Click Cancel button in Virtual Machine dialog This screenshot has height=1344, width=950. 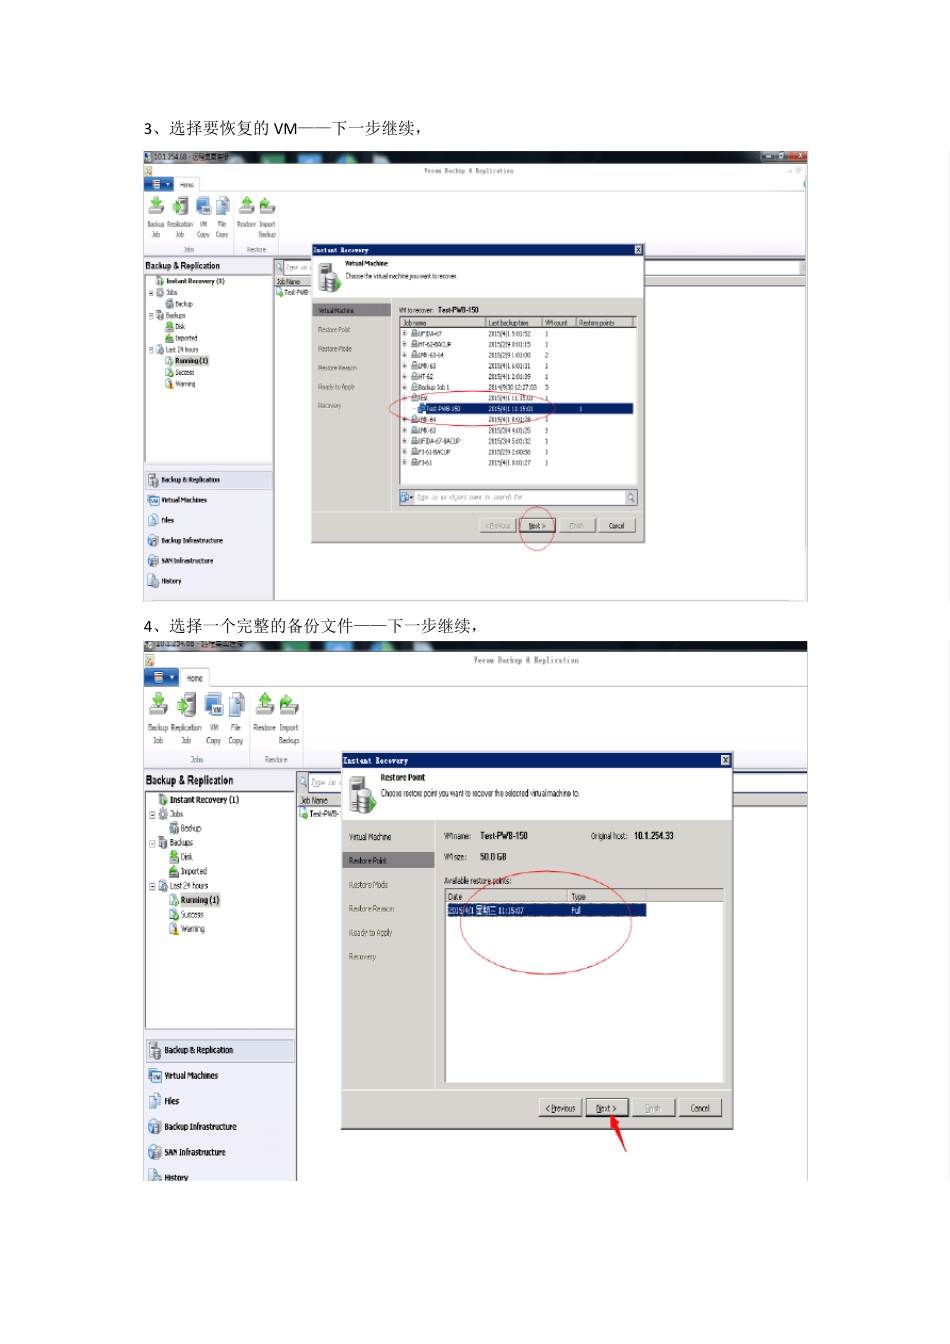pyautogui.click(x=617, y=525)
